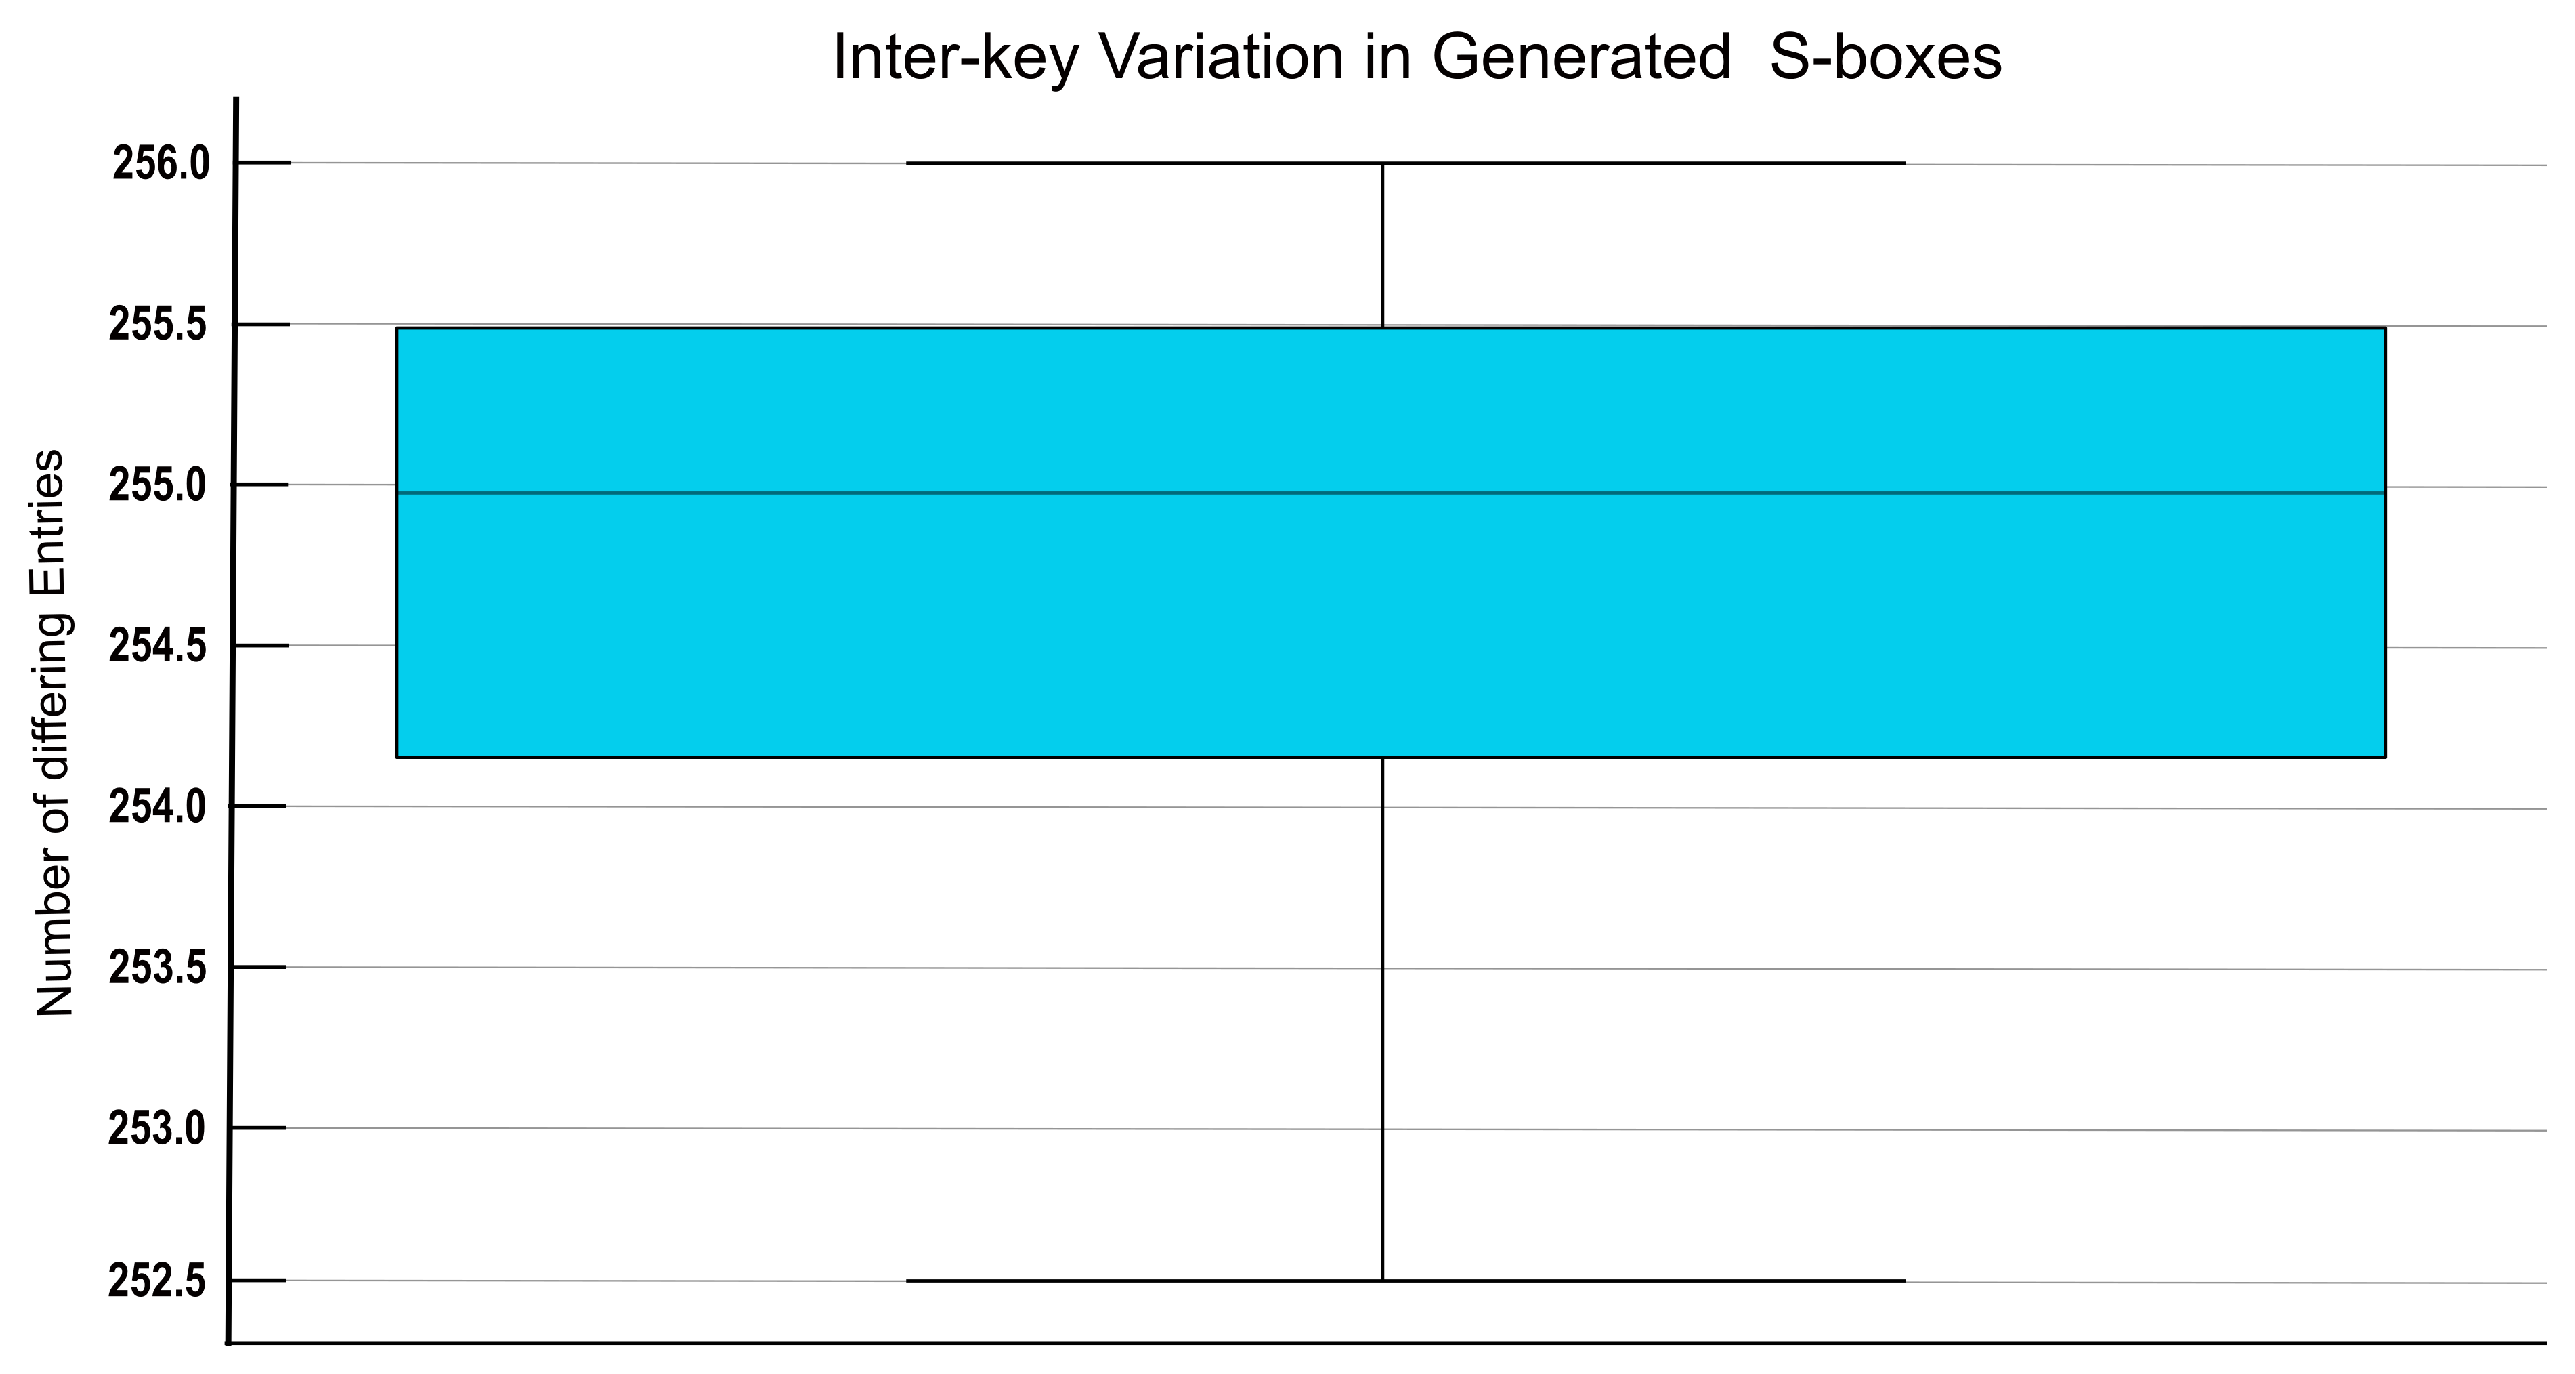The height and width of the screenshot is (1374, 2575).
Task: Click the median line inside the box
Action: pos(1391,493)
